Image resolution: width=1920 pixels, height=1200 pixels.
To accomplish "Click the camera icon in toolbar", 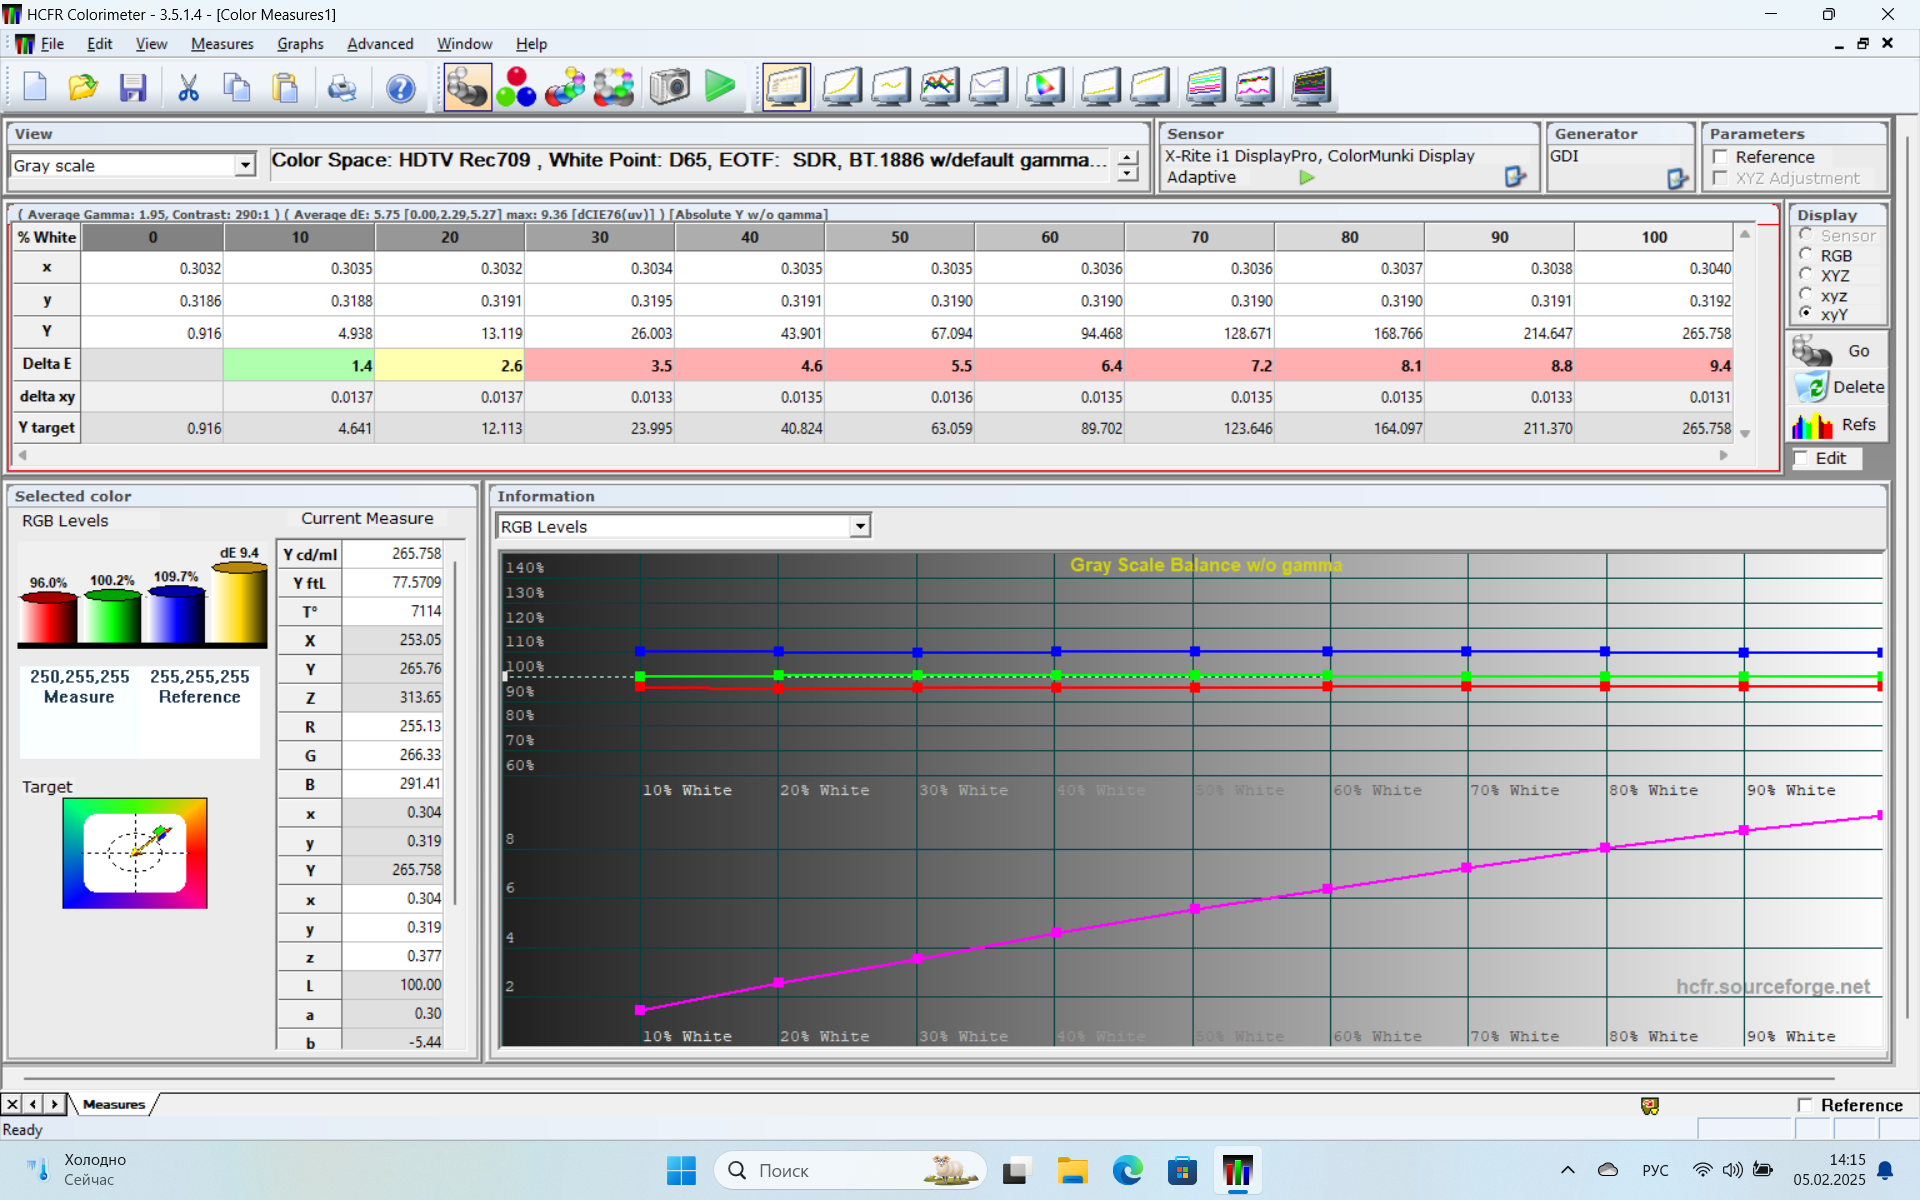I will tap(669, 87).
